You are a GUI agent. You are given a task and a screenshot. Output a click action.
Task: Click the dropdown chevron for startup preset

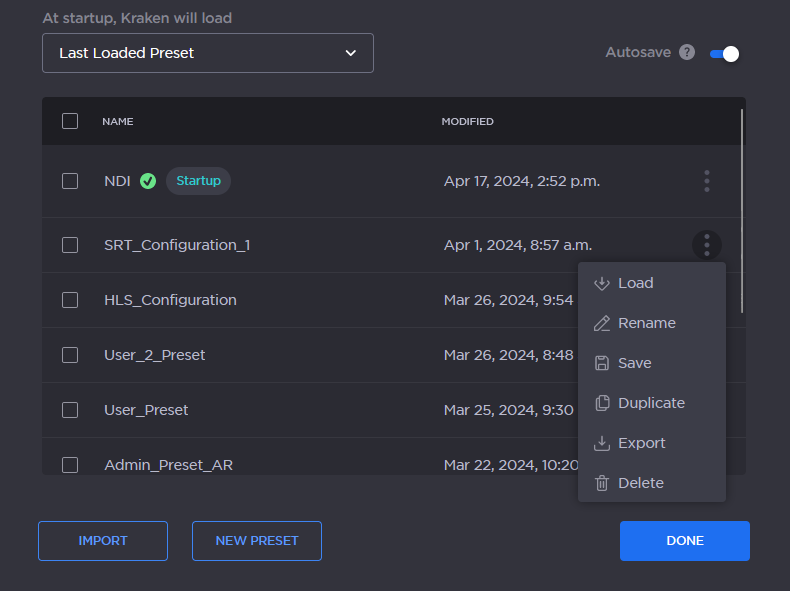[350, 53]
